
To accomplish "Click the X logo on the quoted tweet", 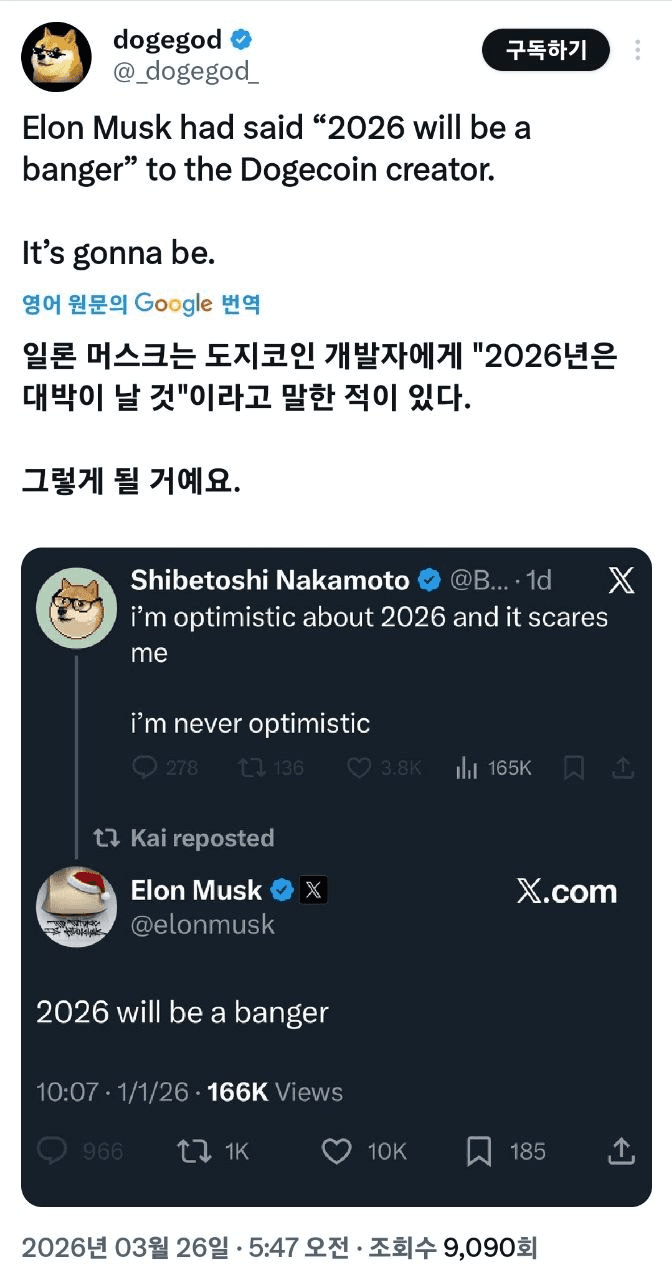I will coord(621,578).
